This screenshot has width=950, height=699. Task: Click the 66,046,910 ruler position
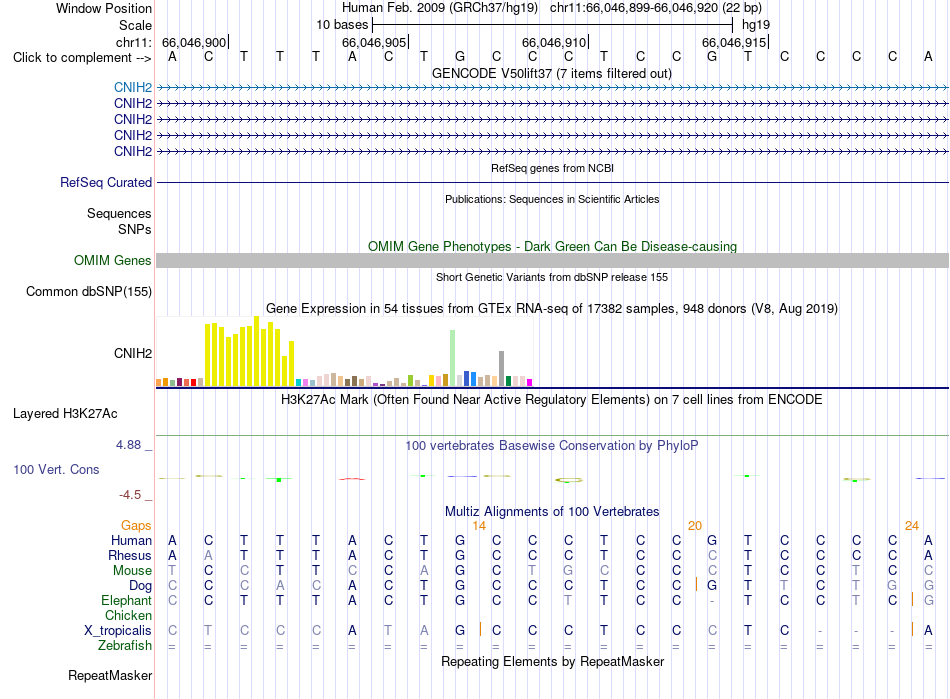tap(554, 42)
